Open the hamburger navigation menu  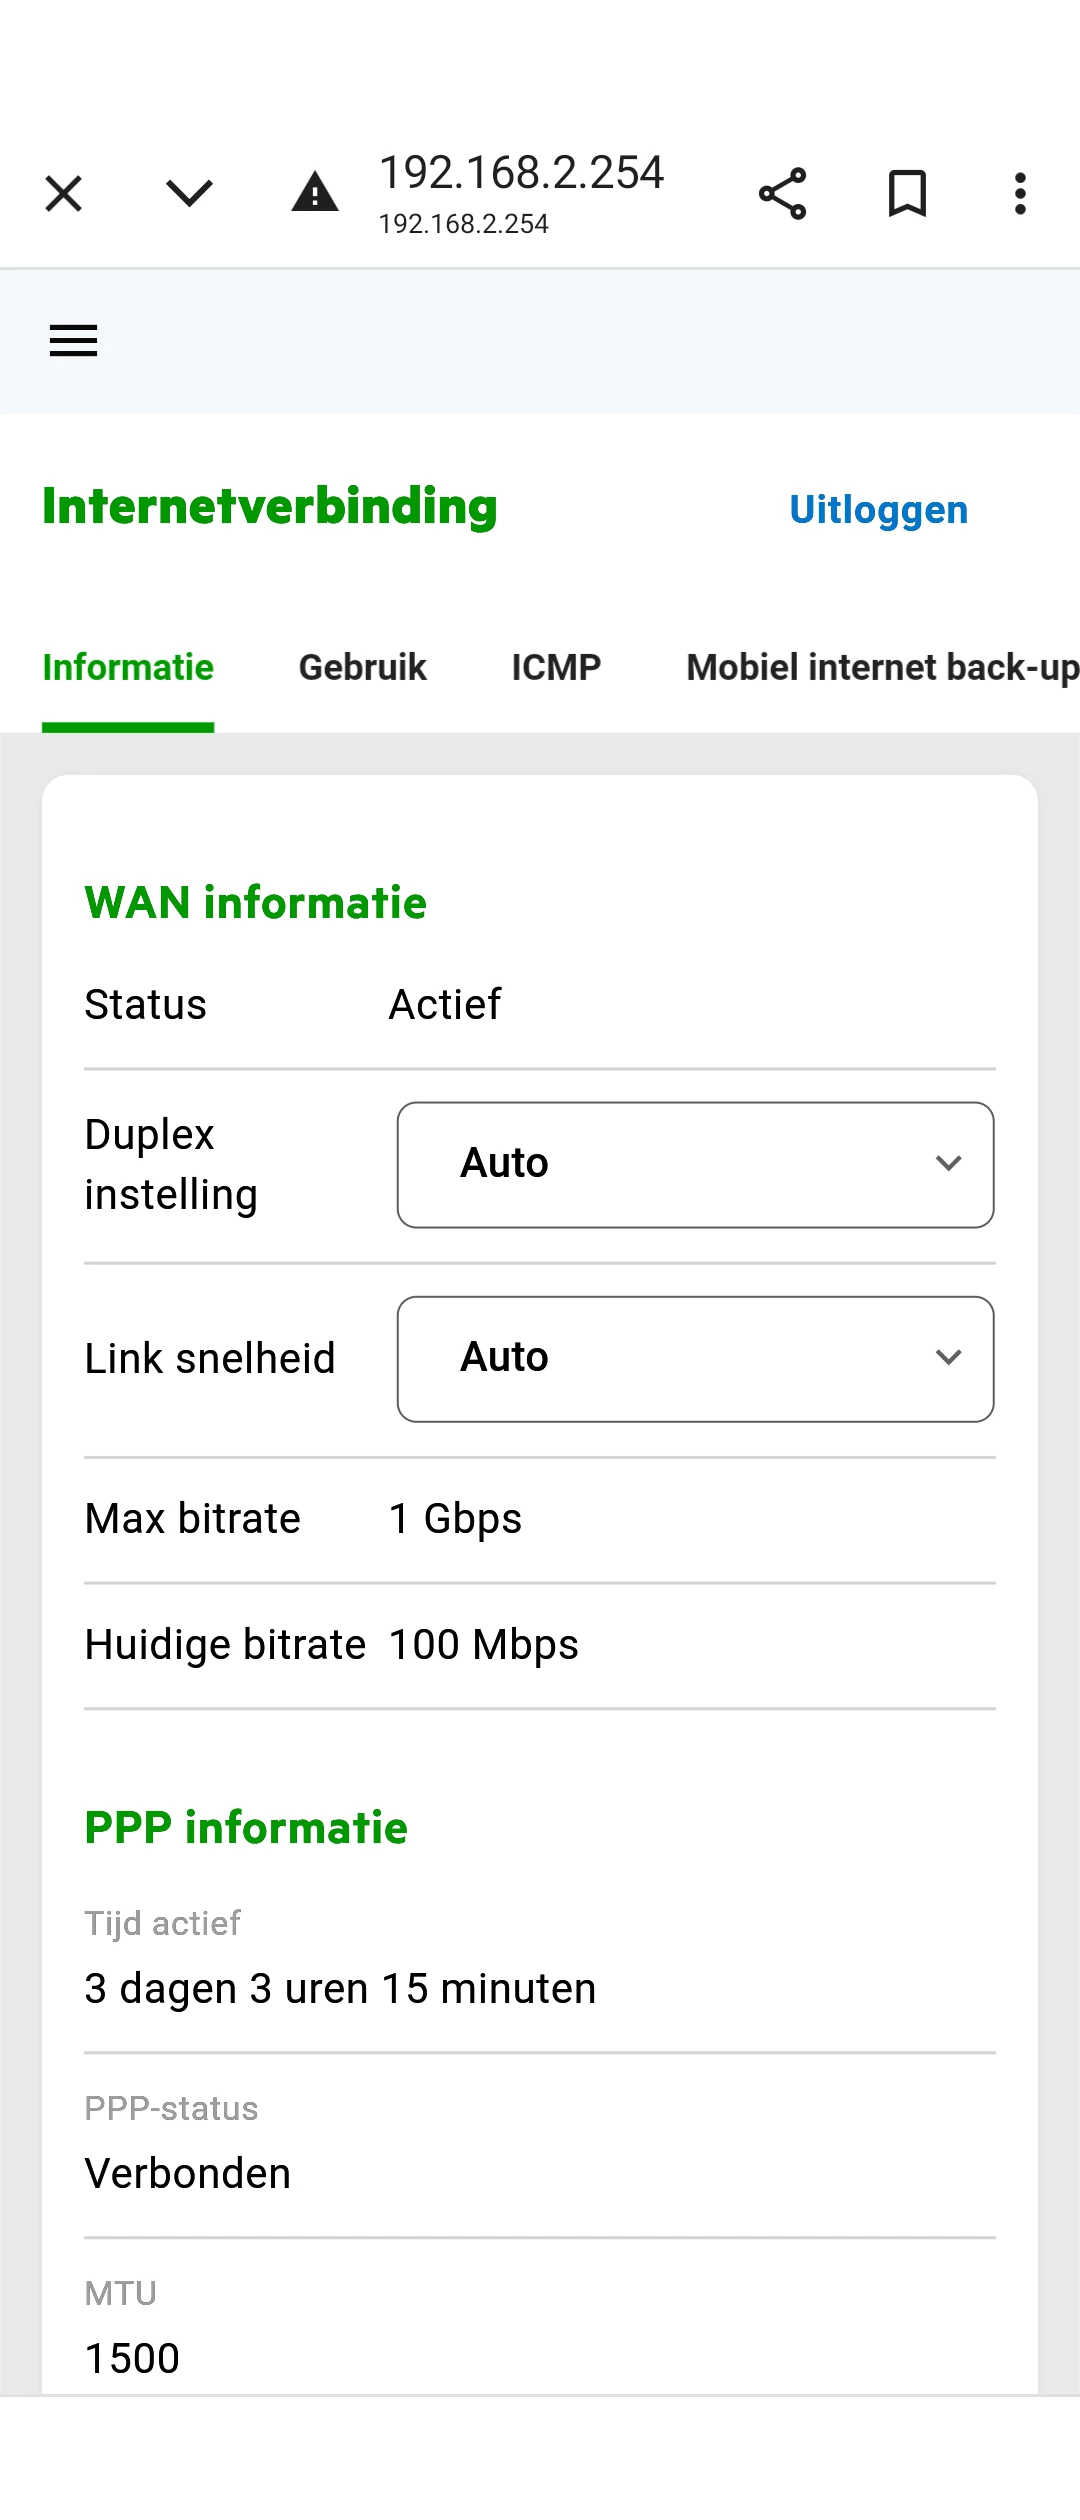74,341
